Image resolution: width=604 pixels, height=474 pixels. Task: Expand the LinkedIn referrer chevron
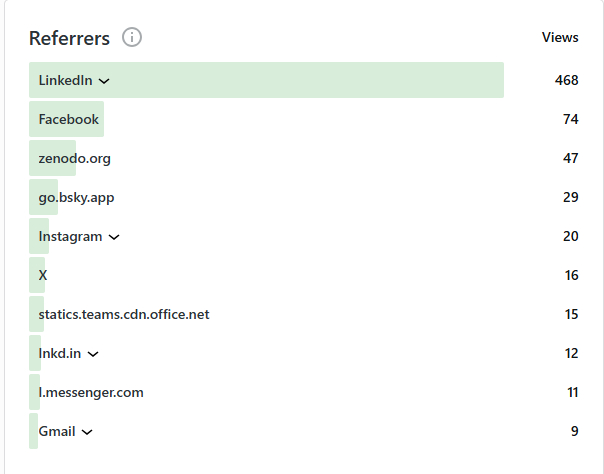point(104,81)
